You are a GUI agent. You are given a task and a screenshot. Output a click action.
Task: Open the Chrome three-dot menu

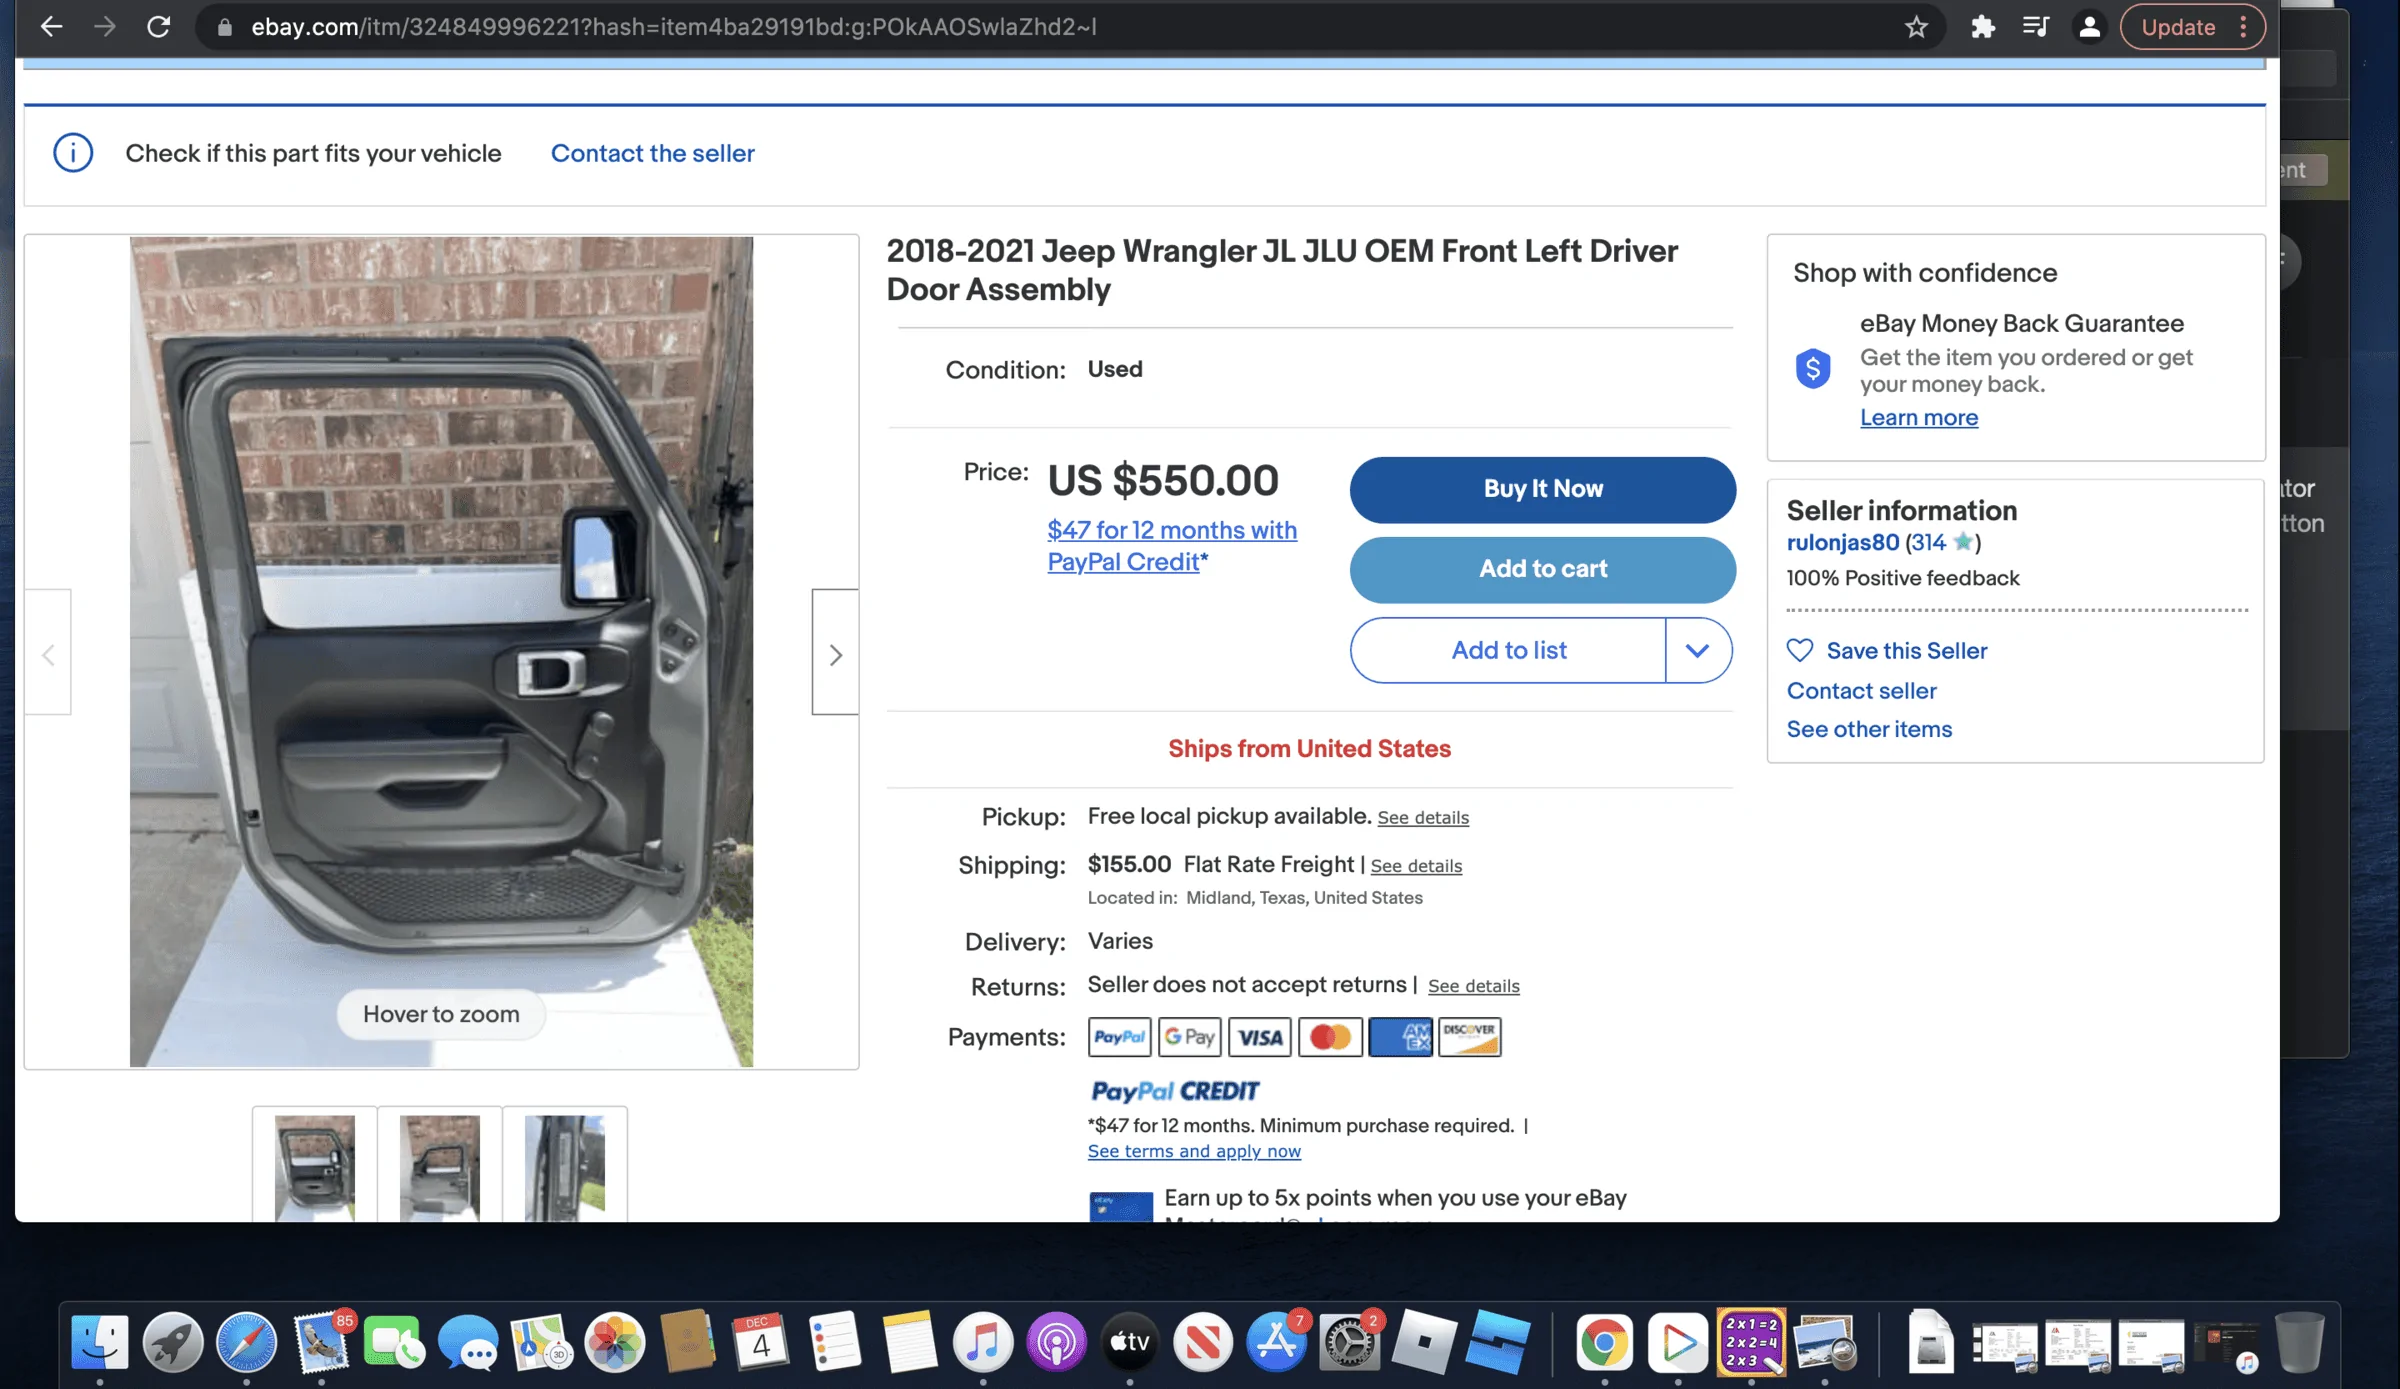click(x=2243, y=27)
